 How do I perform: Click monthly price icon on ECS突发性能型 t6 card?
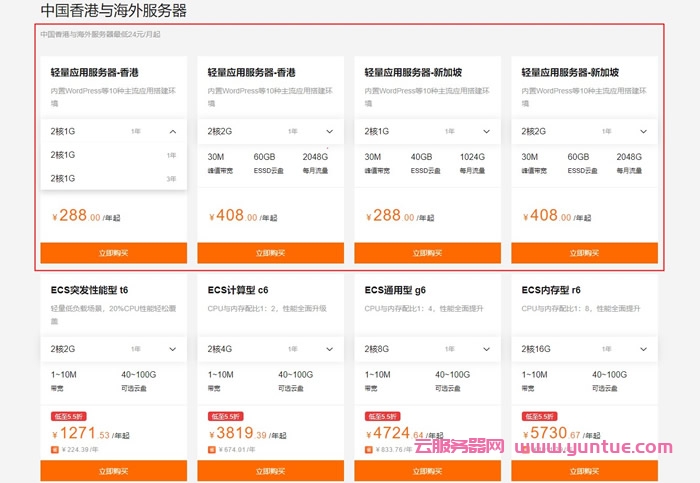coord(55,450)
